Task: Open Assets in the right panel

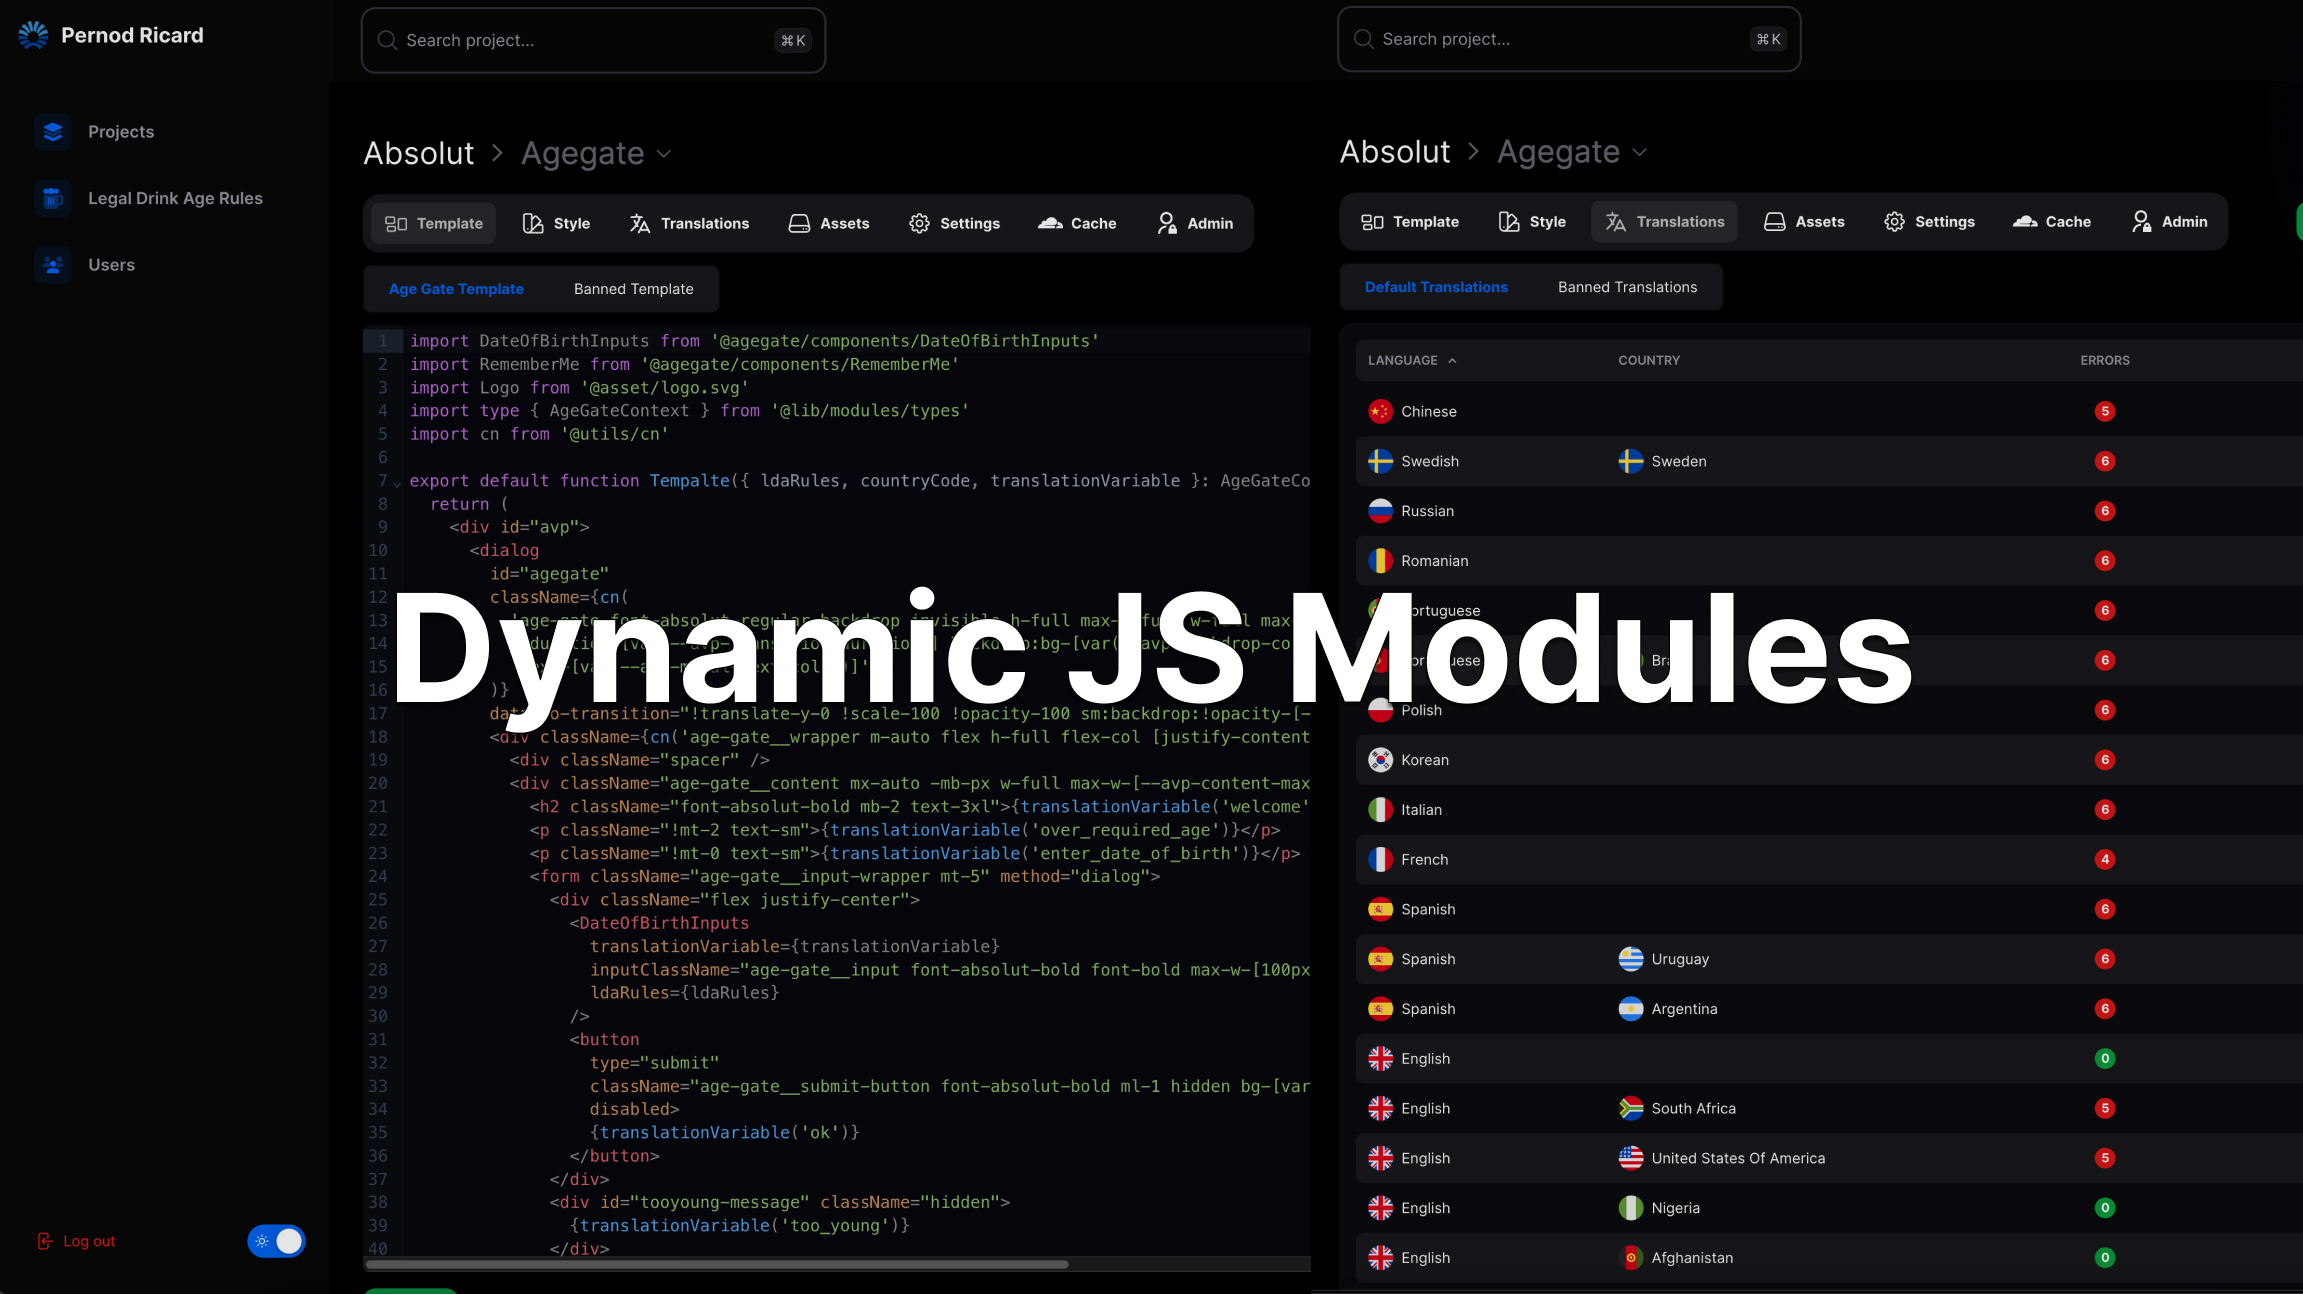Action: [1804, 222]
